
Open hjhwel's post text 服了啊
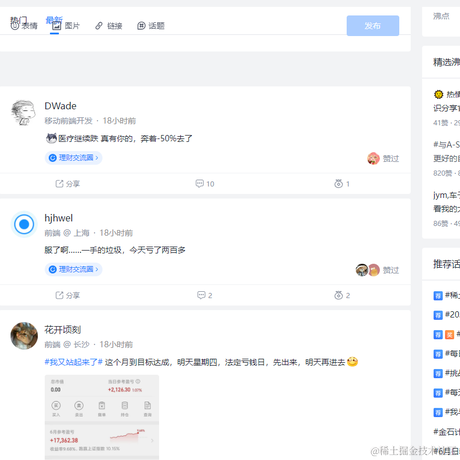point(115,250)
